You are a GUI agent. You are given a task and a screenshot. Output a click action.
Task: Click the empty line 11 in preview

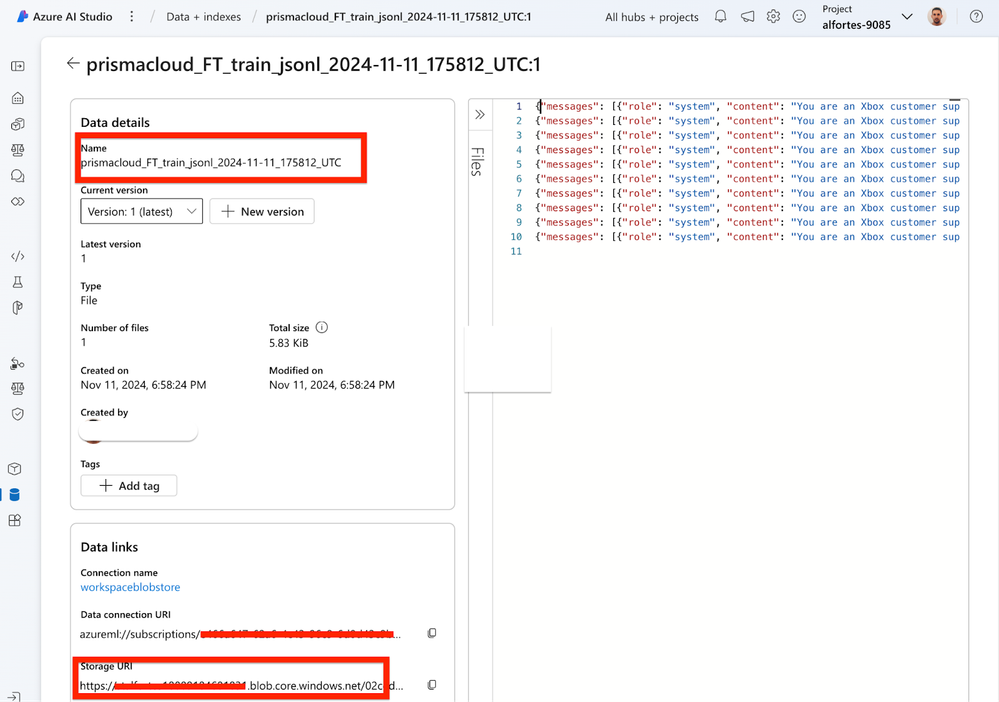(x=748, y=252)
